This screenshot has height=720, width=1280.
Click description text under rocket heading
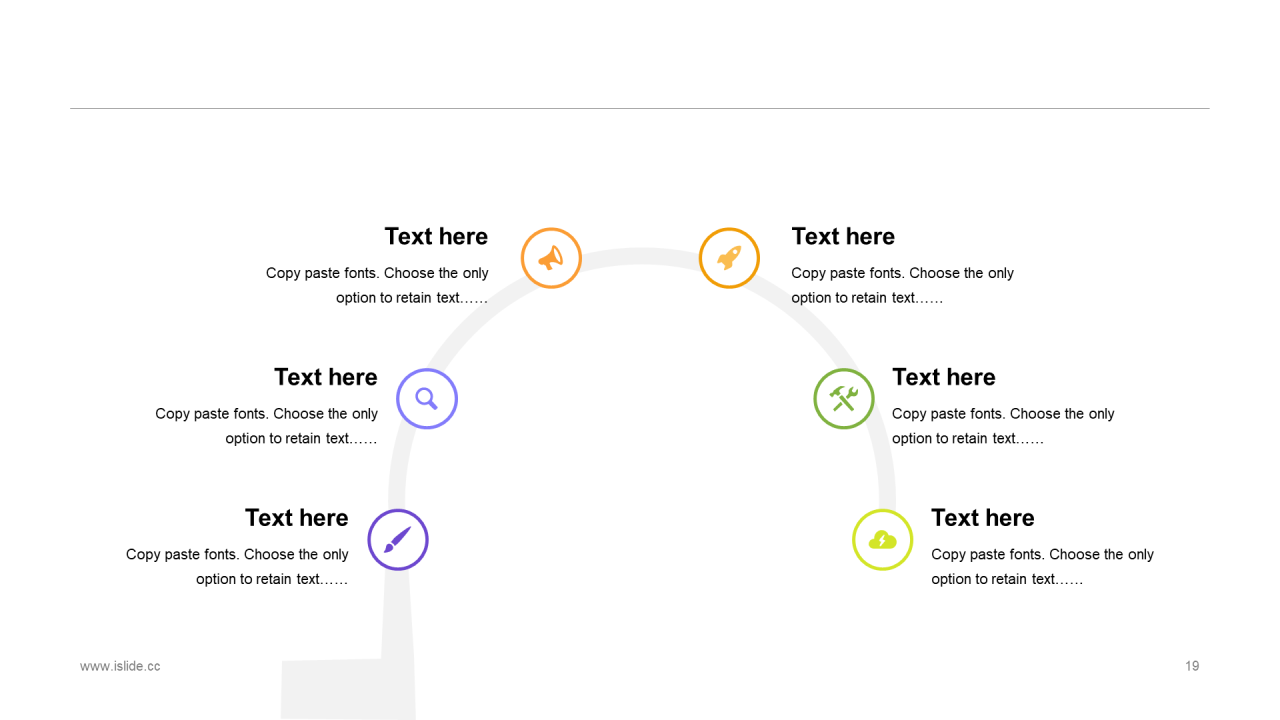click(903, 285)
